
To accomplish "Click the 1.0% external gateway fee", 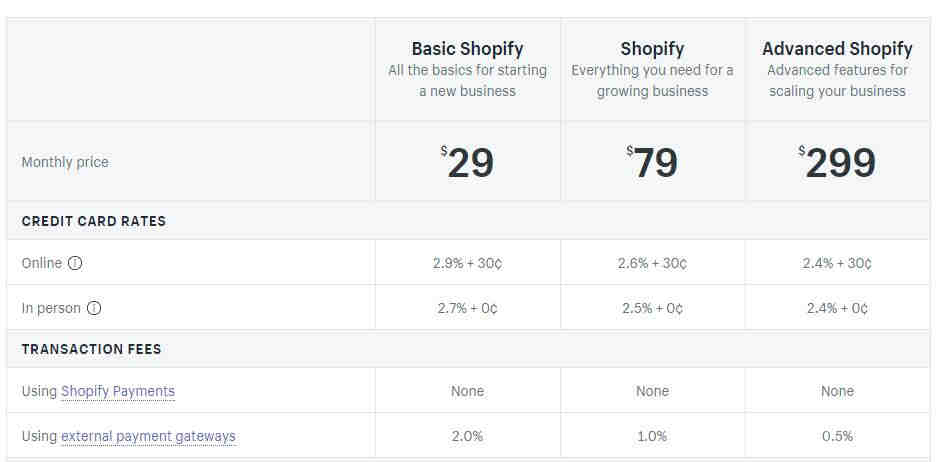I will (652, 436).
